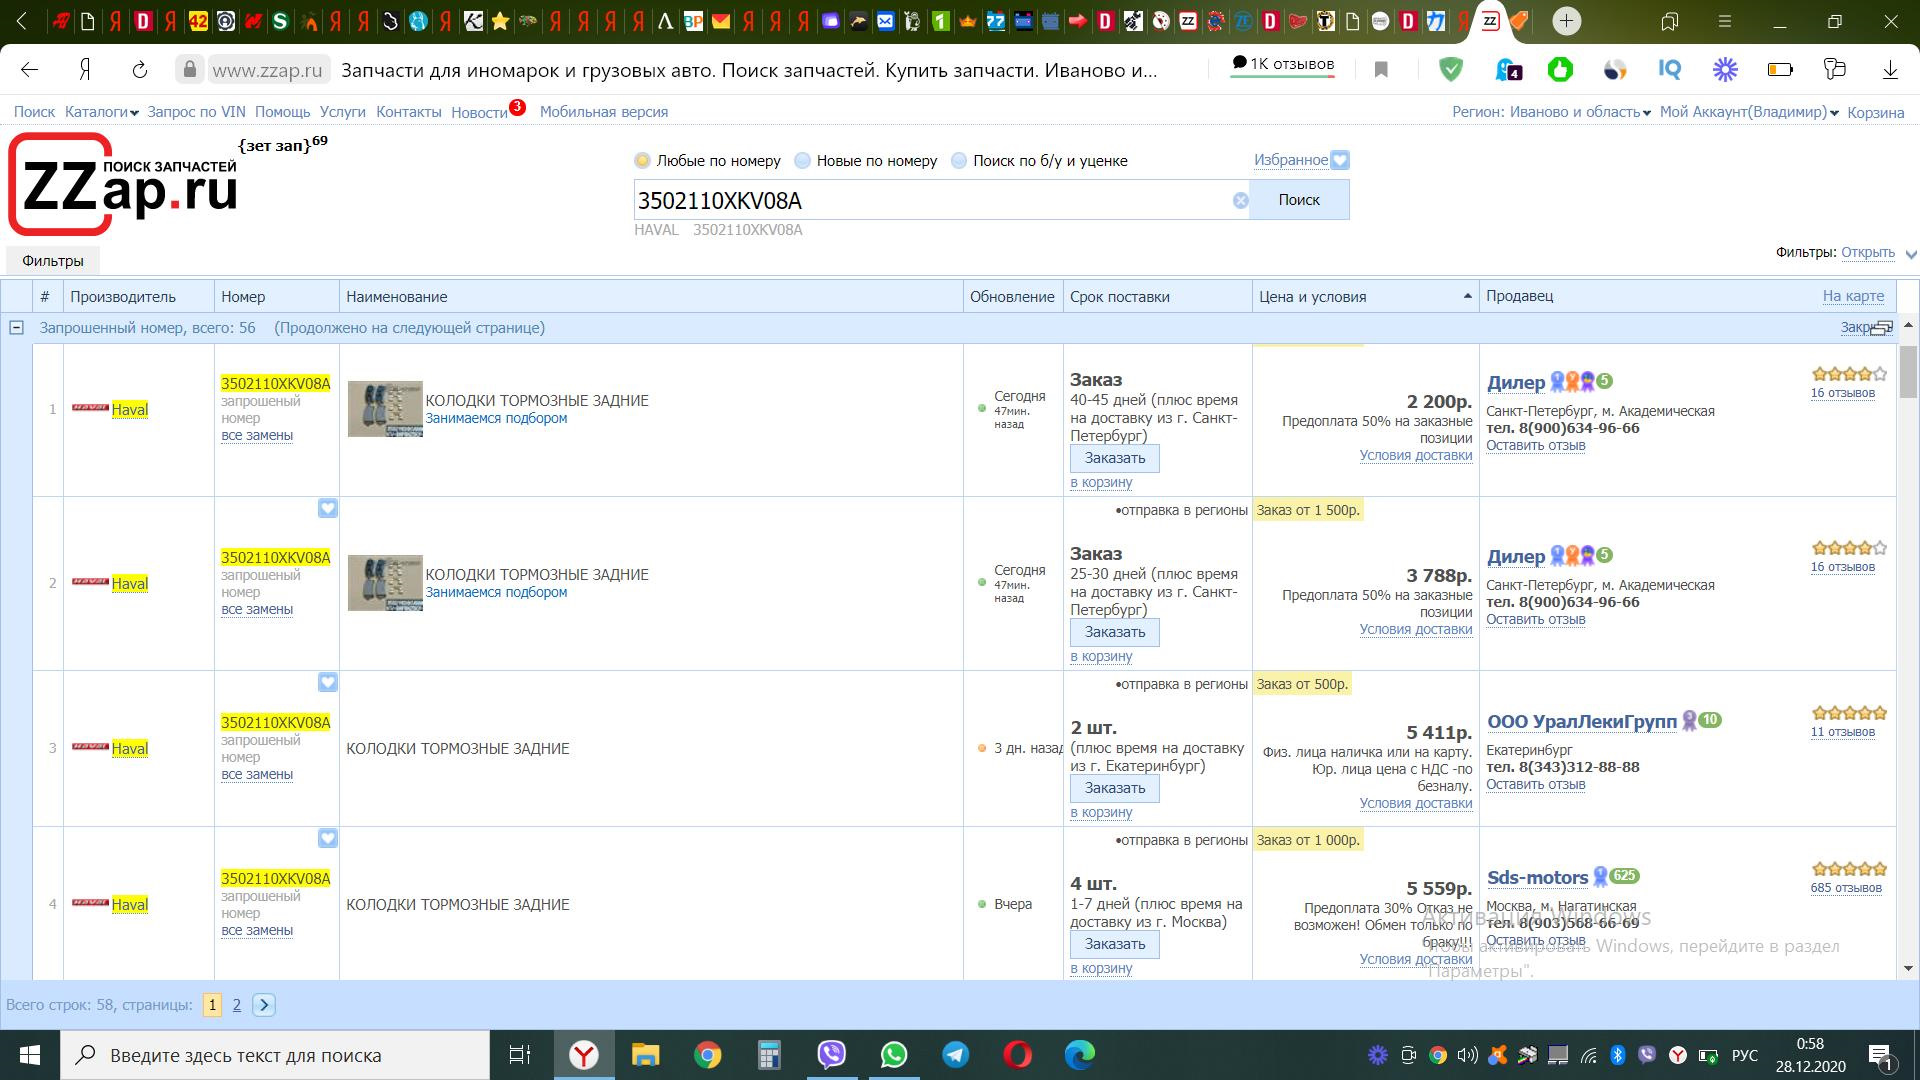
Task: Open the 'На карте' link
Action: coord(1853,296)
